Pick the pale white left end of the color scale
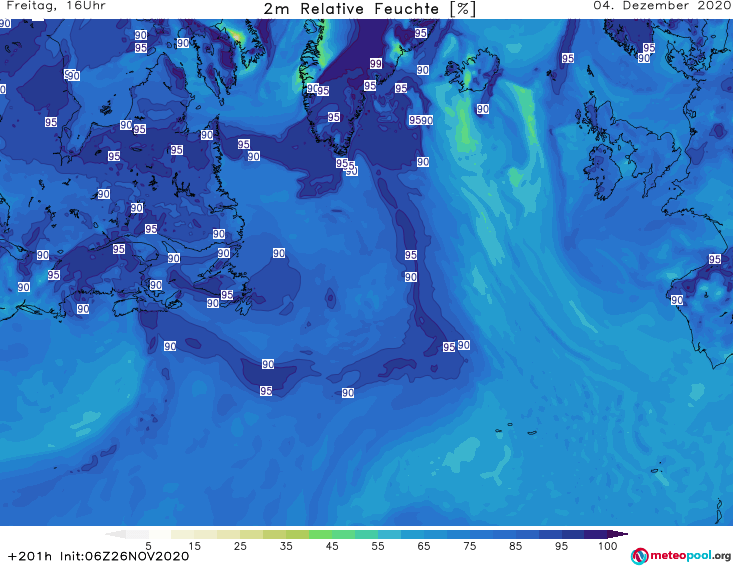 coord(115,534)
